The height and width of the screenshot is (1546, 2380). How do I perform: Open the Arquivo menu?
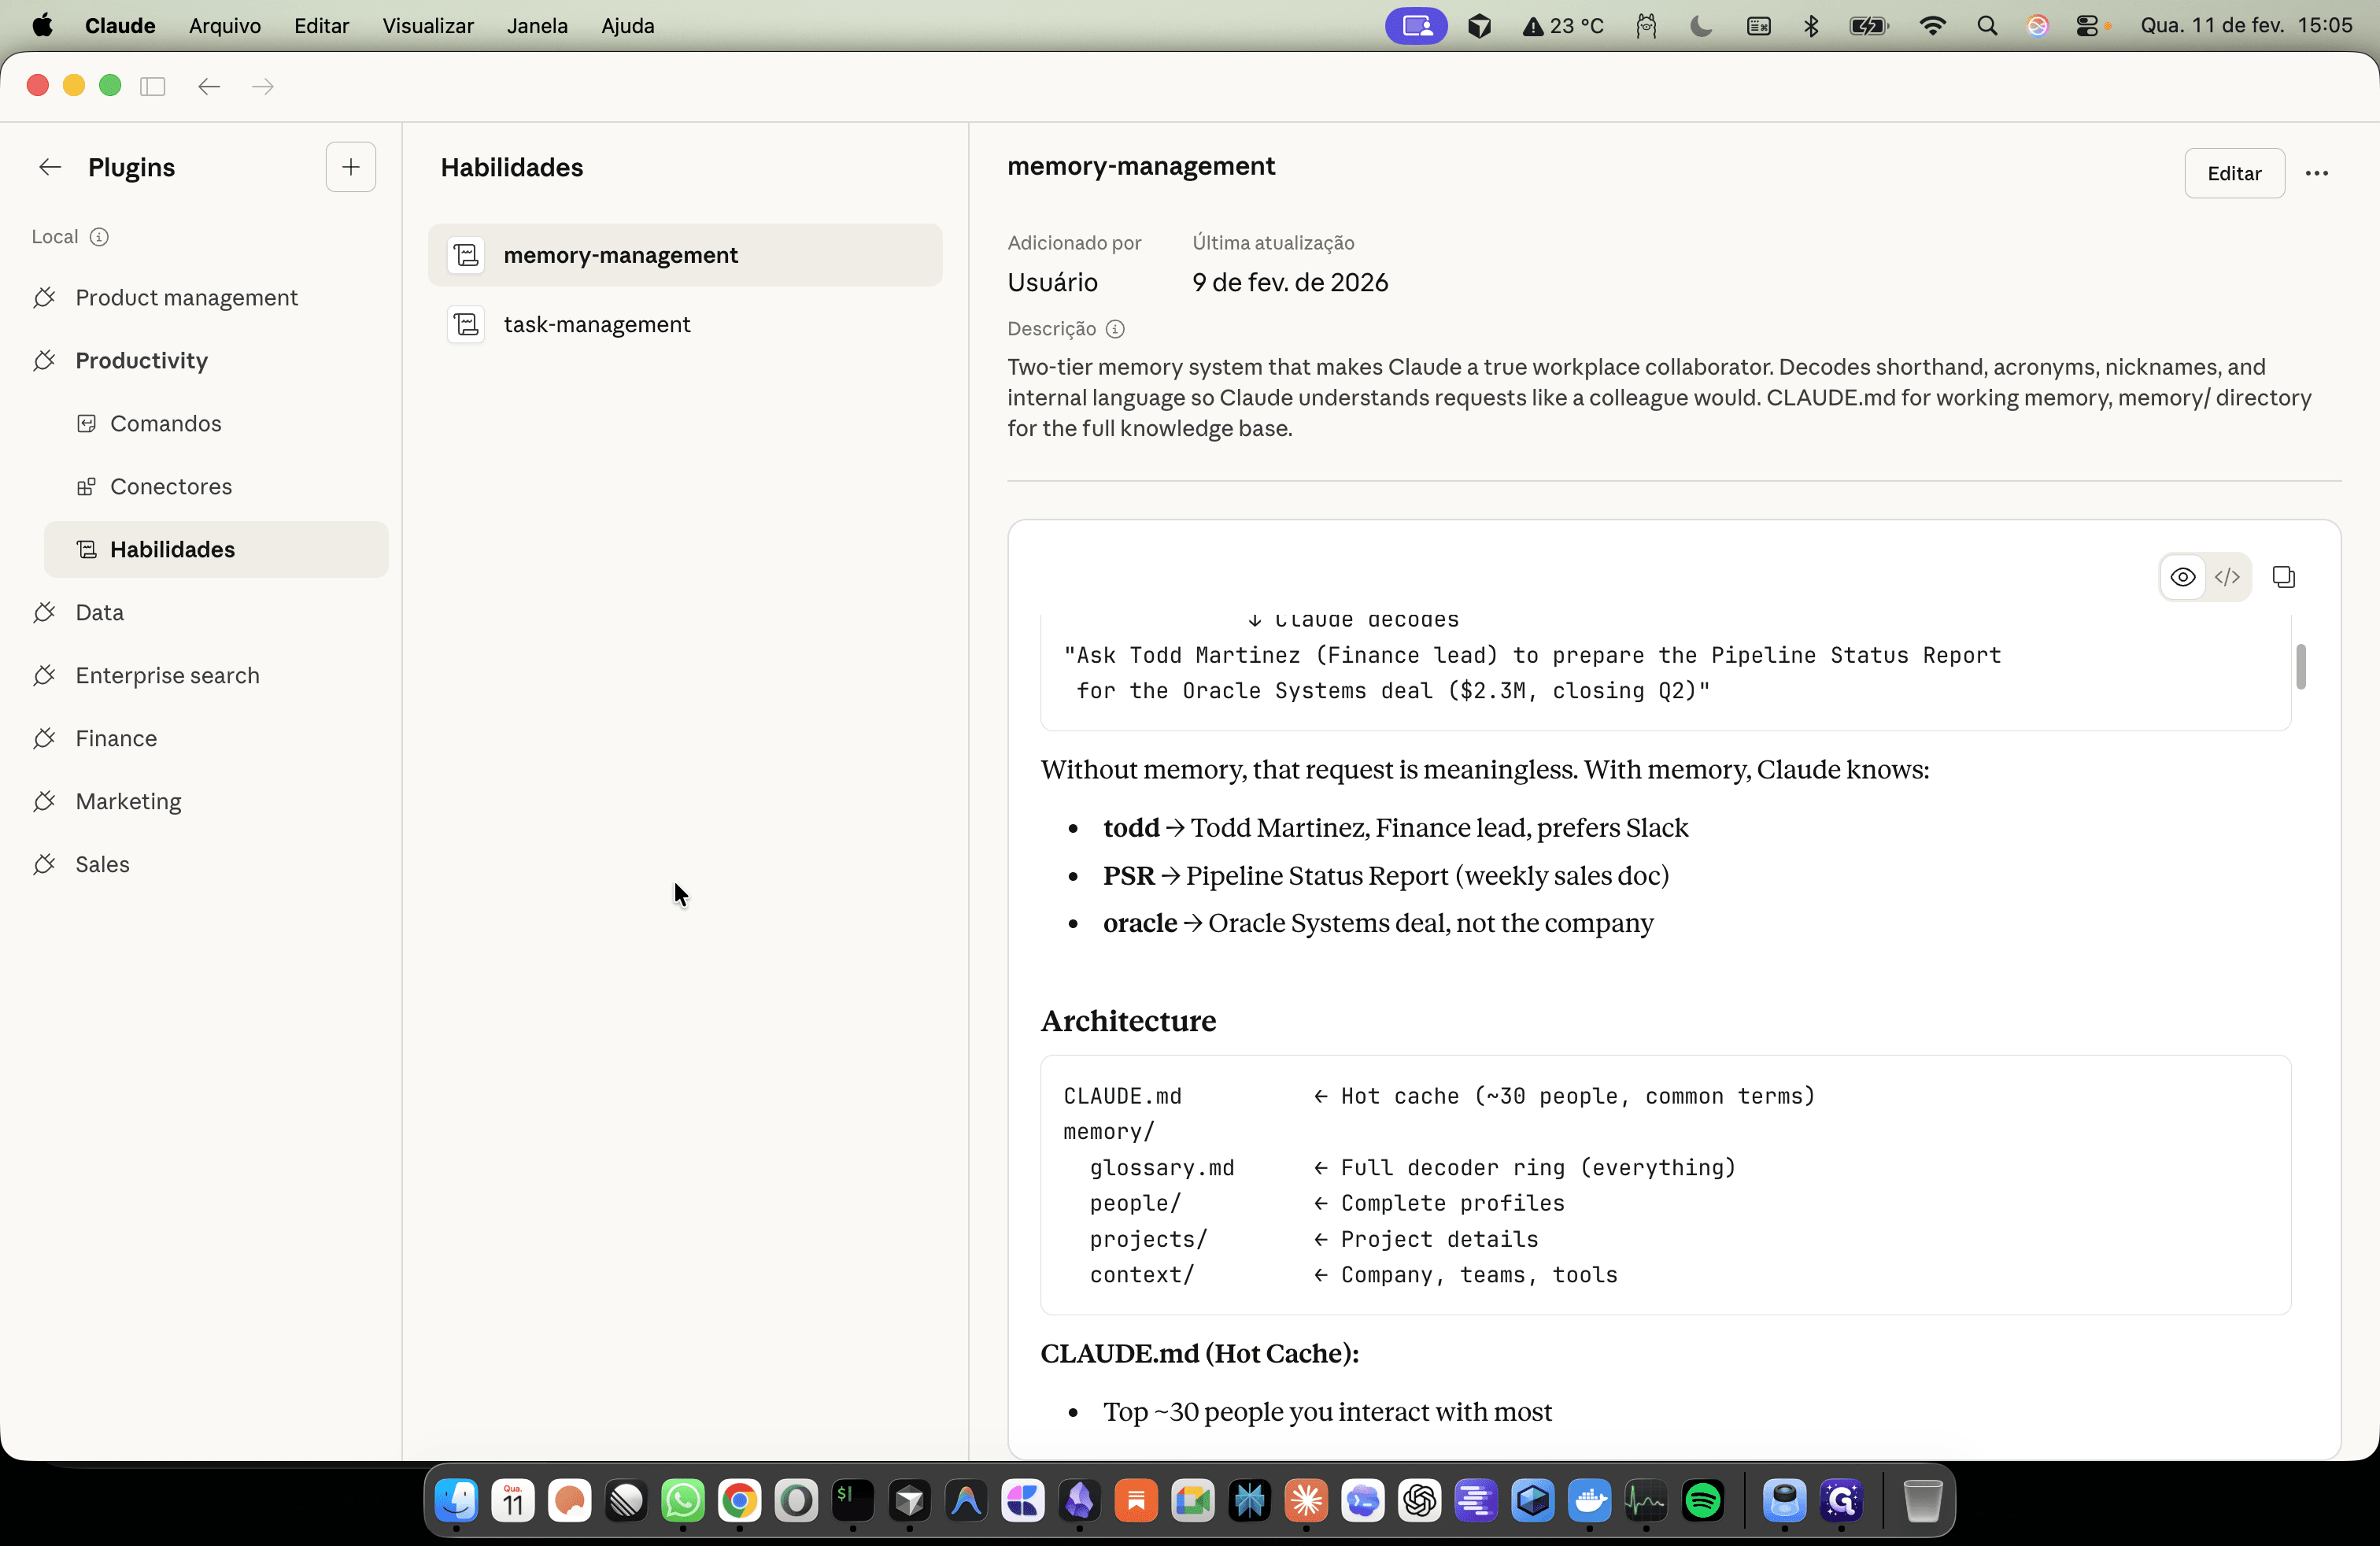click(x=224, y=26)
